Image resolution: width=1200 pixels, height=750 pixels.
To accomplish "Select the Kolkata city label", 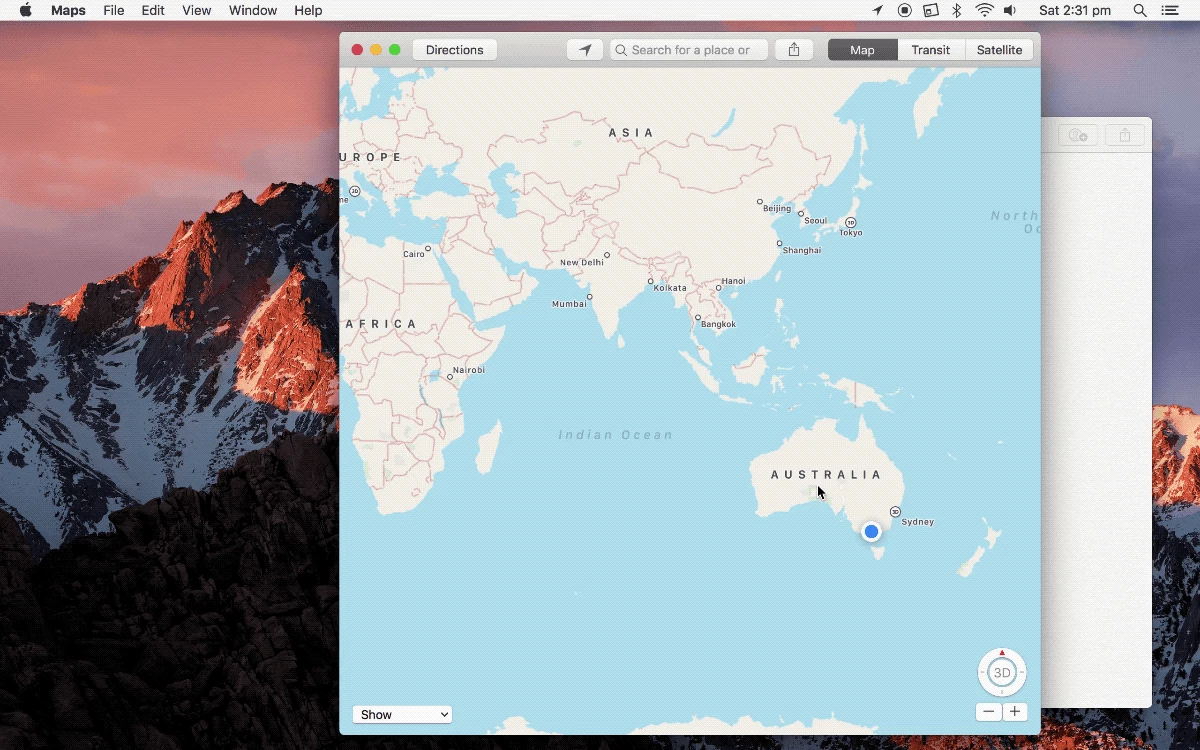I will [x=670, y=287].
